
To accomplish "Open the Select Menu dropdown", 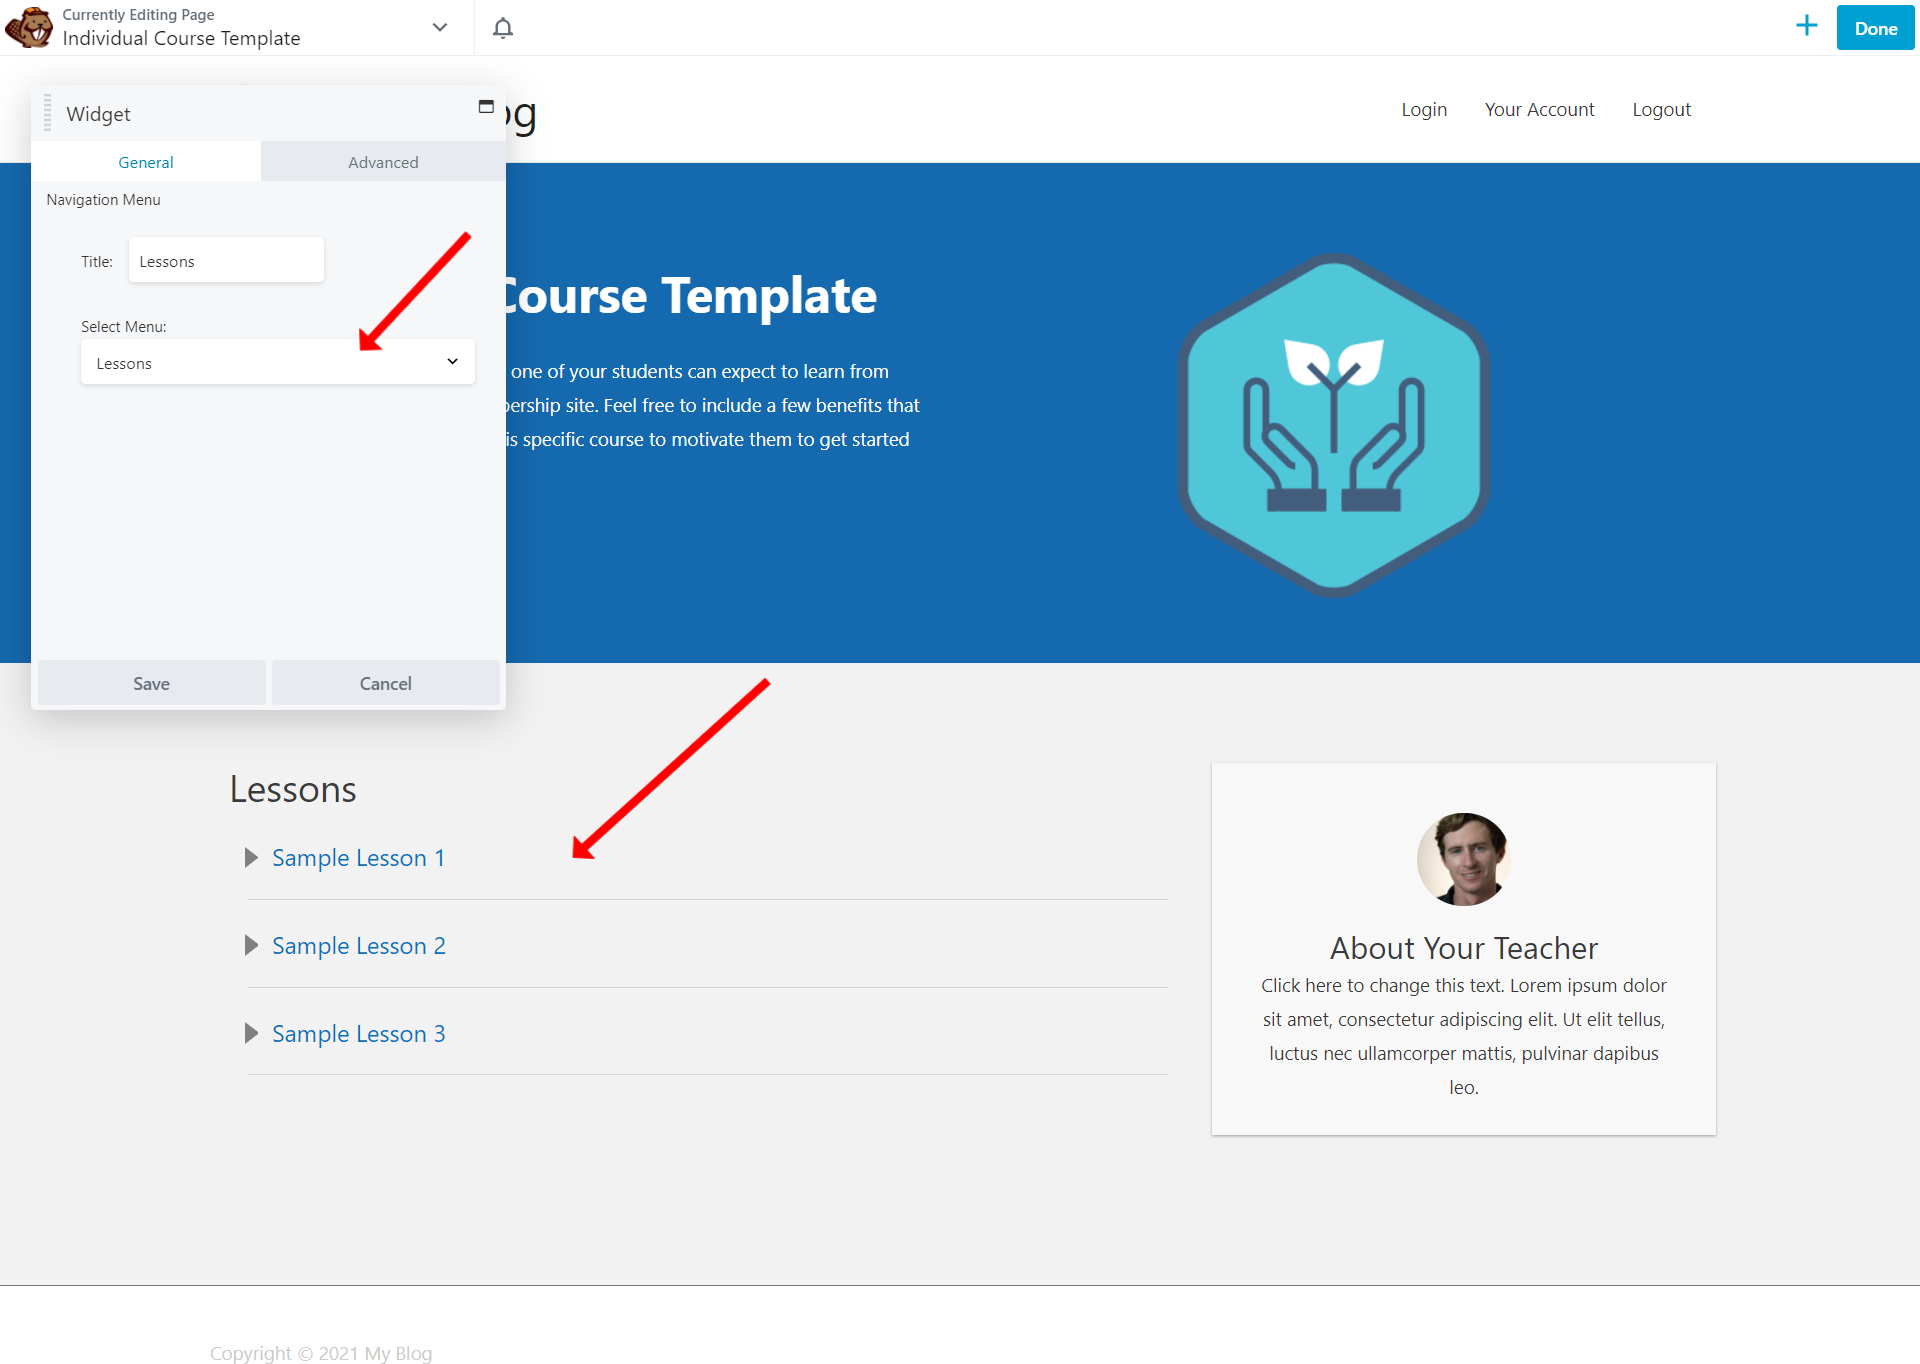I will (278, 362).
